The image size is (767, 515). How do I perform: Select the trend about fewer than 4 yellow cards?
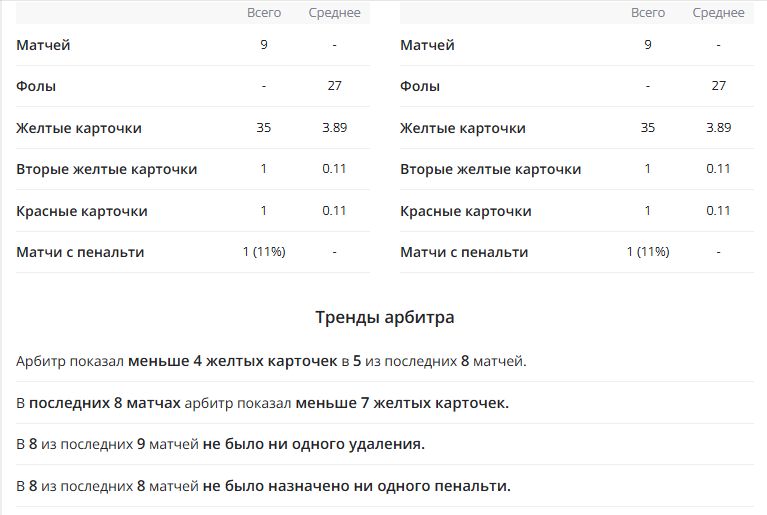pyautogui.click(x=271, y=361)
